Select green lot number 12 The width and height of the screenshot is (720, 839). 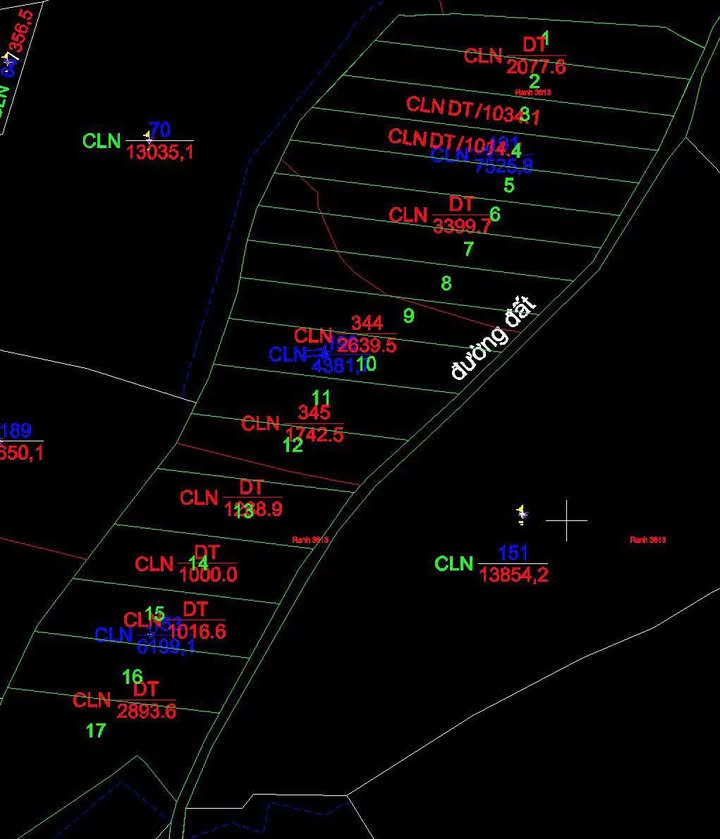293,445
